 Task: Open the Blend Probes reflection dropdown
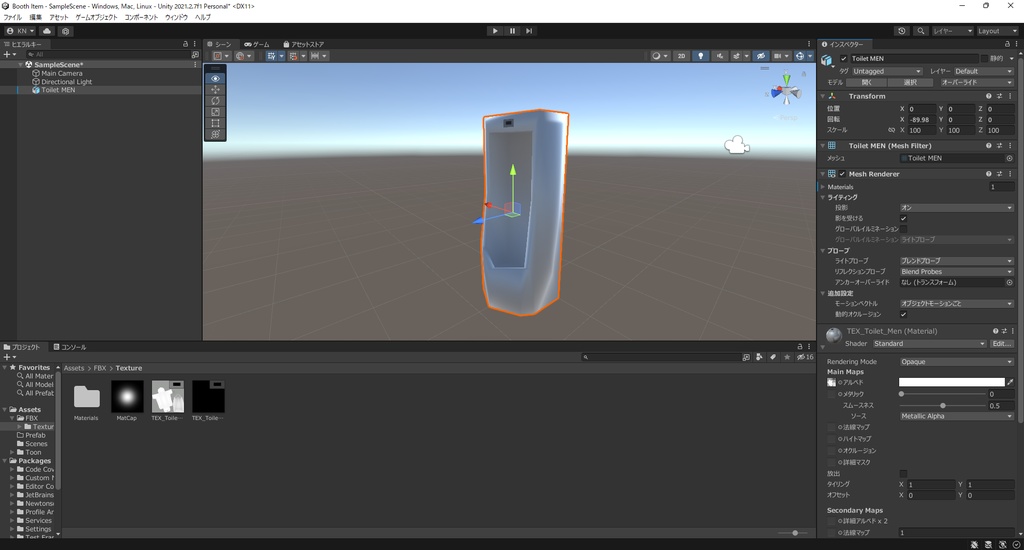pos(956,272)
